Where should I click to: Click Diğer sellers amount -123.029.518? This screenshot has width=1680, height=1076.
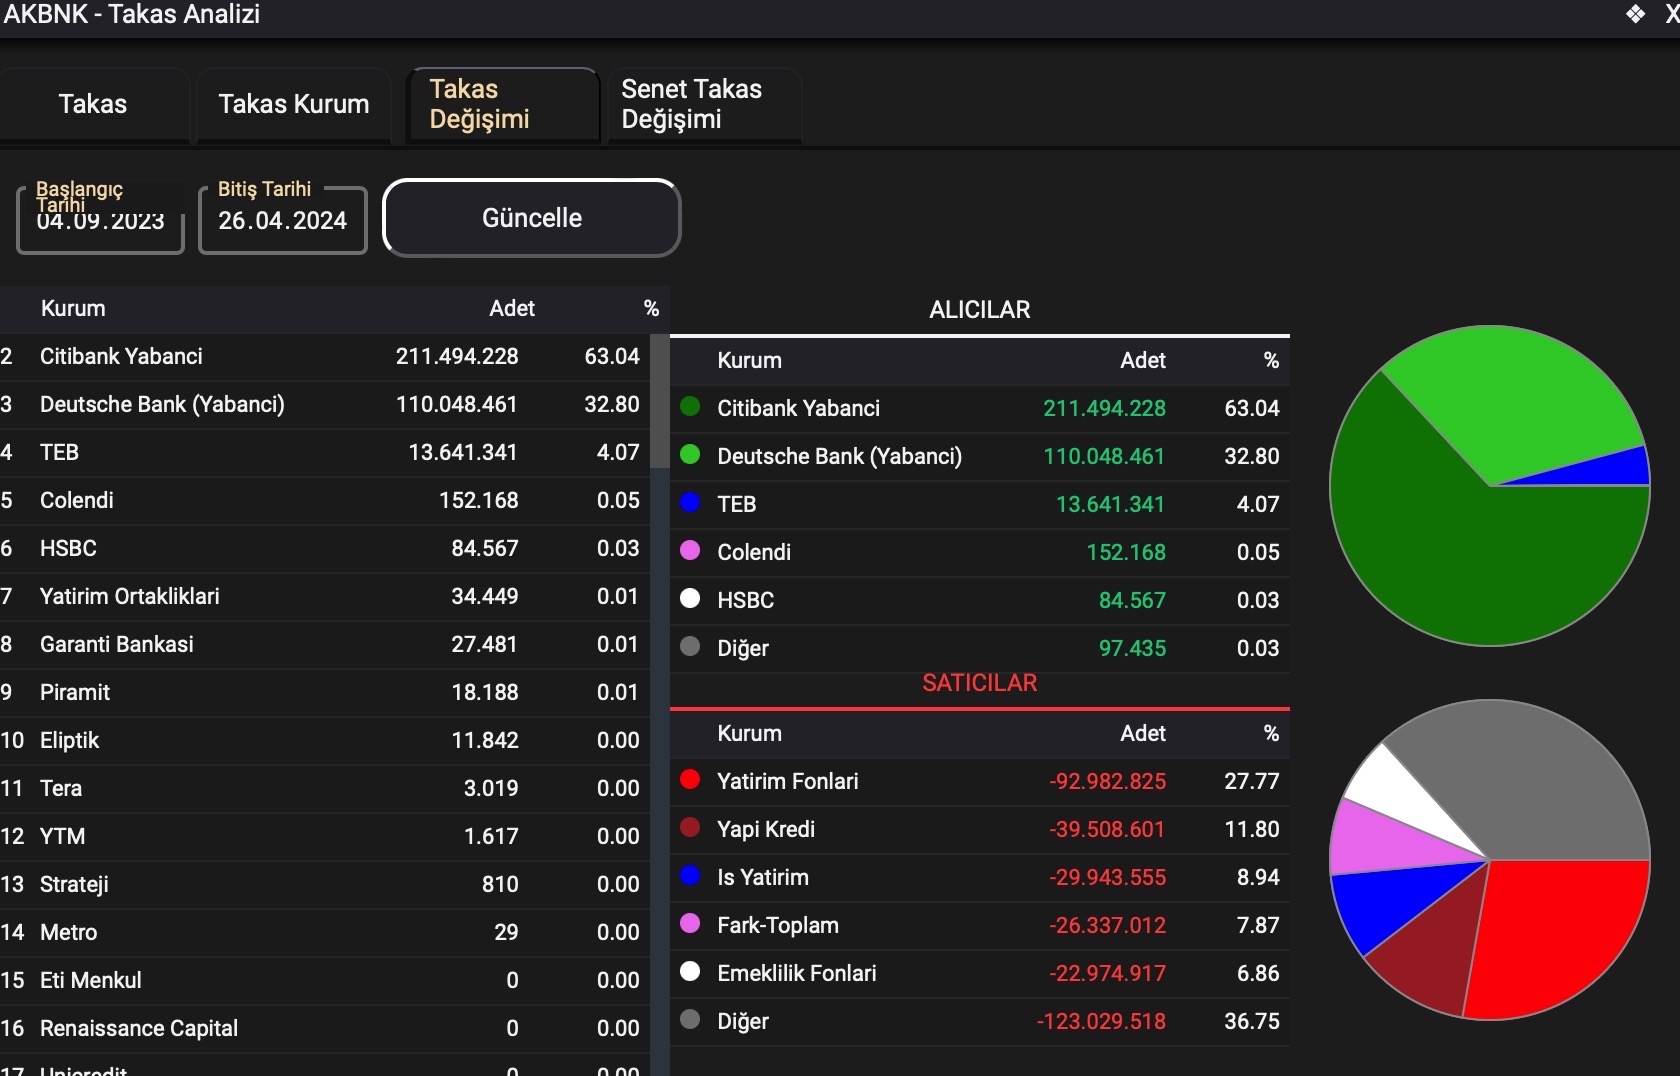[x=1101, y=1021]
